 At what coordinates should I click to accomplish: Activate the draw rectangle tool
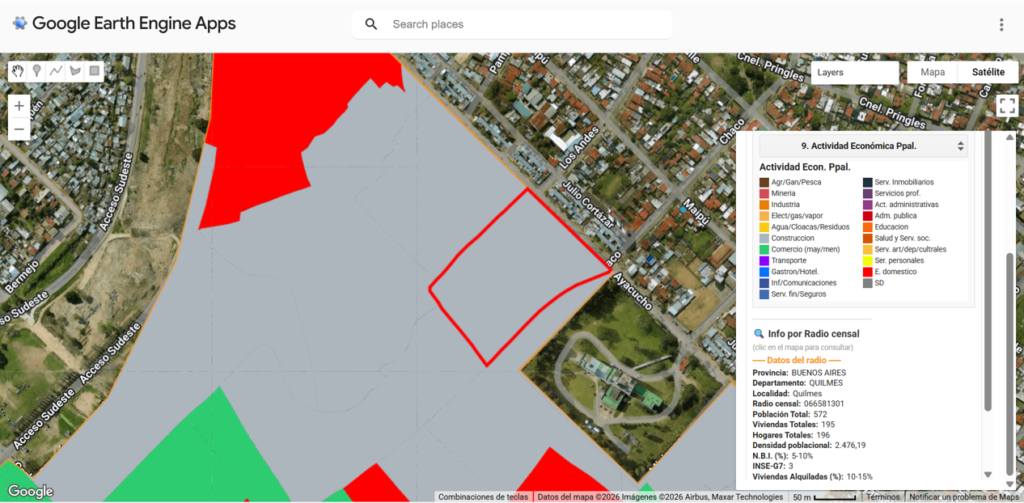[94, 71]
